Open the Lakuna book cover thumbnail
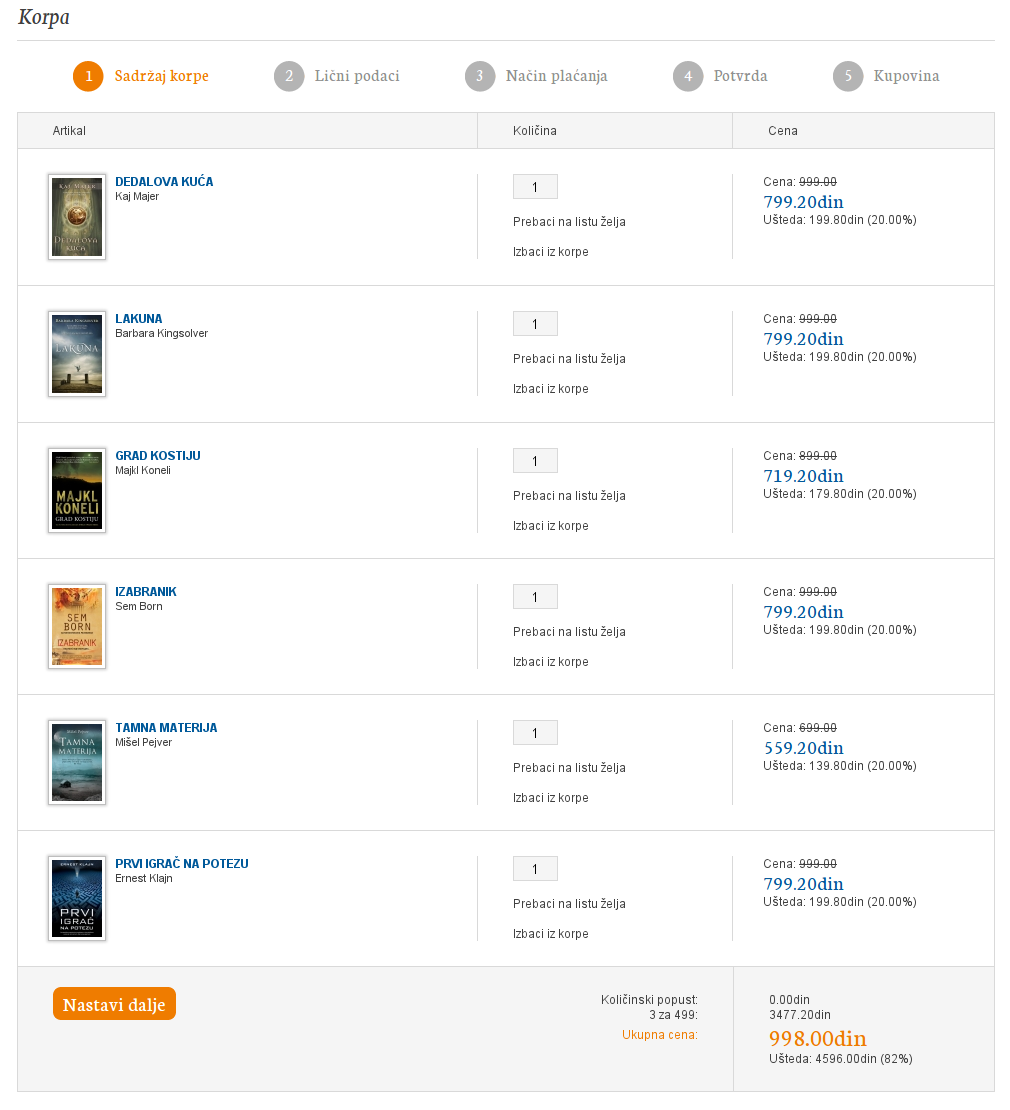This screenshot has width=1010, height=1110. (x=77, y=354)
